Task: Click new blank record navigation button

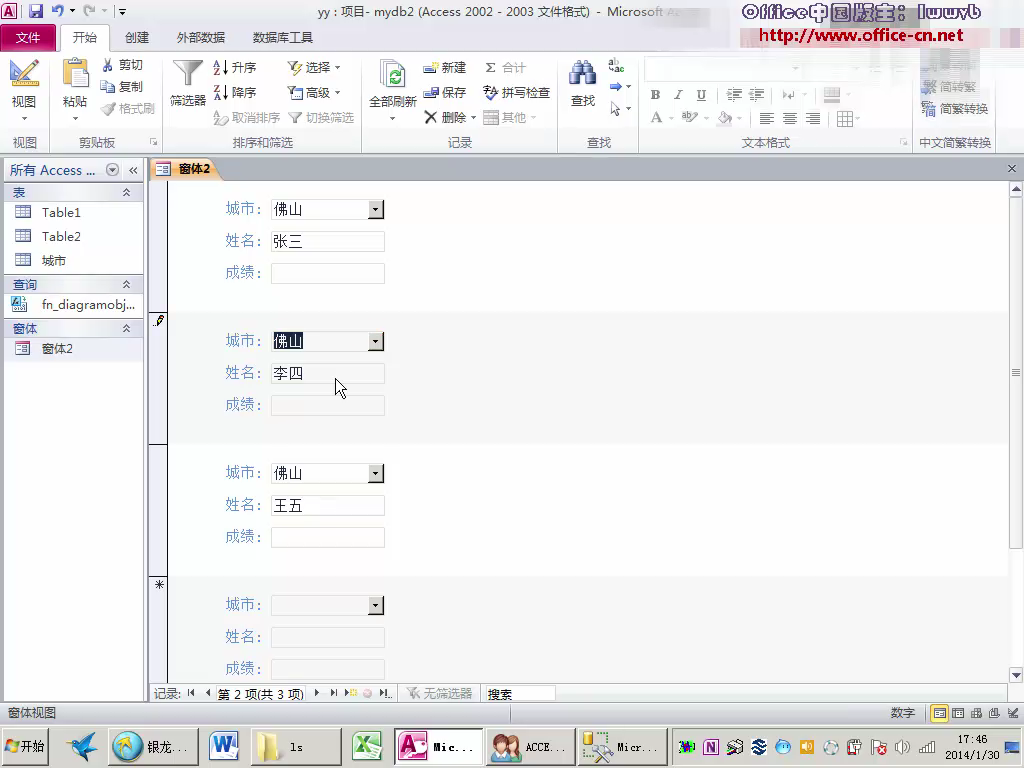Action: [352, 693]
